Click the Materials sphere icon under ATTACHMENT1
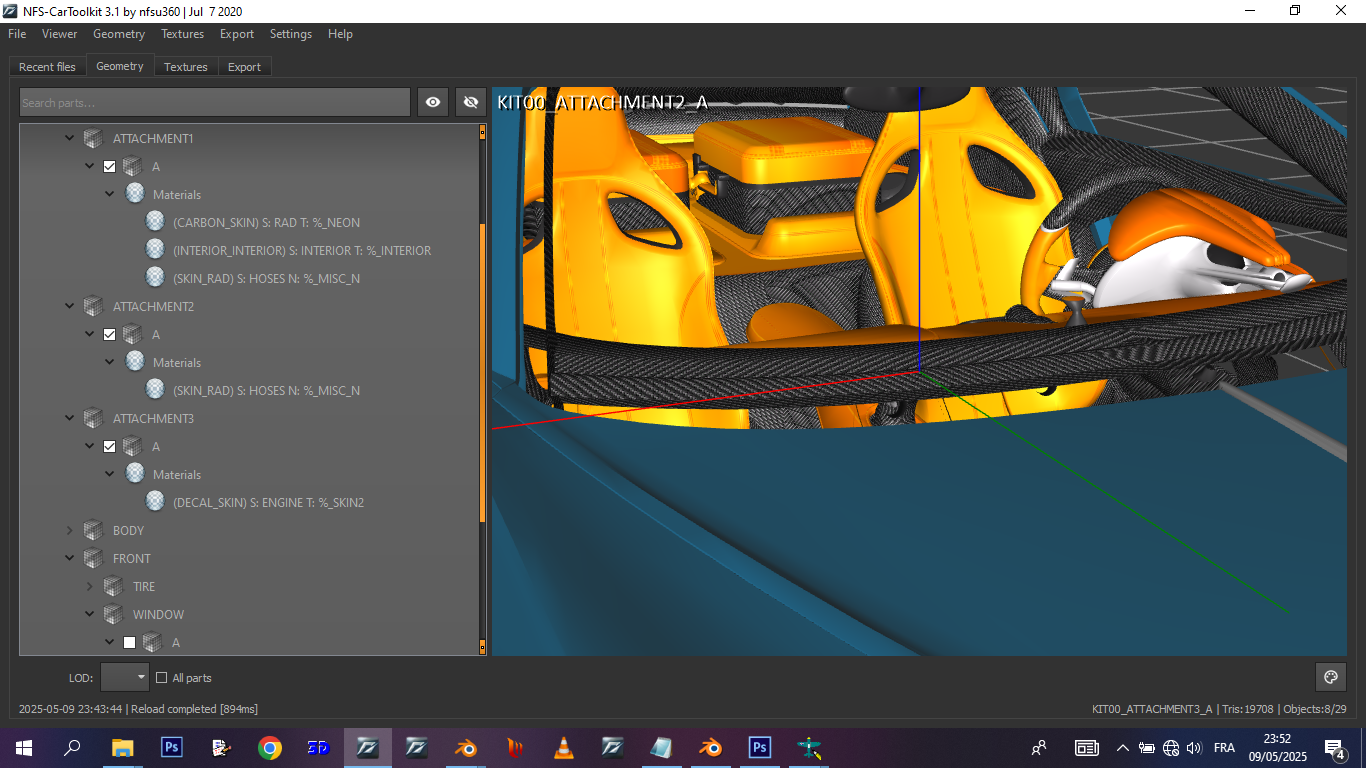 click(134, 194)
